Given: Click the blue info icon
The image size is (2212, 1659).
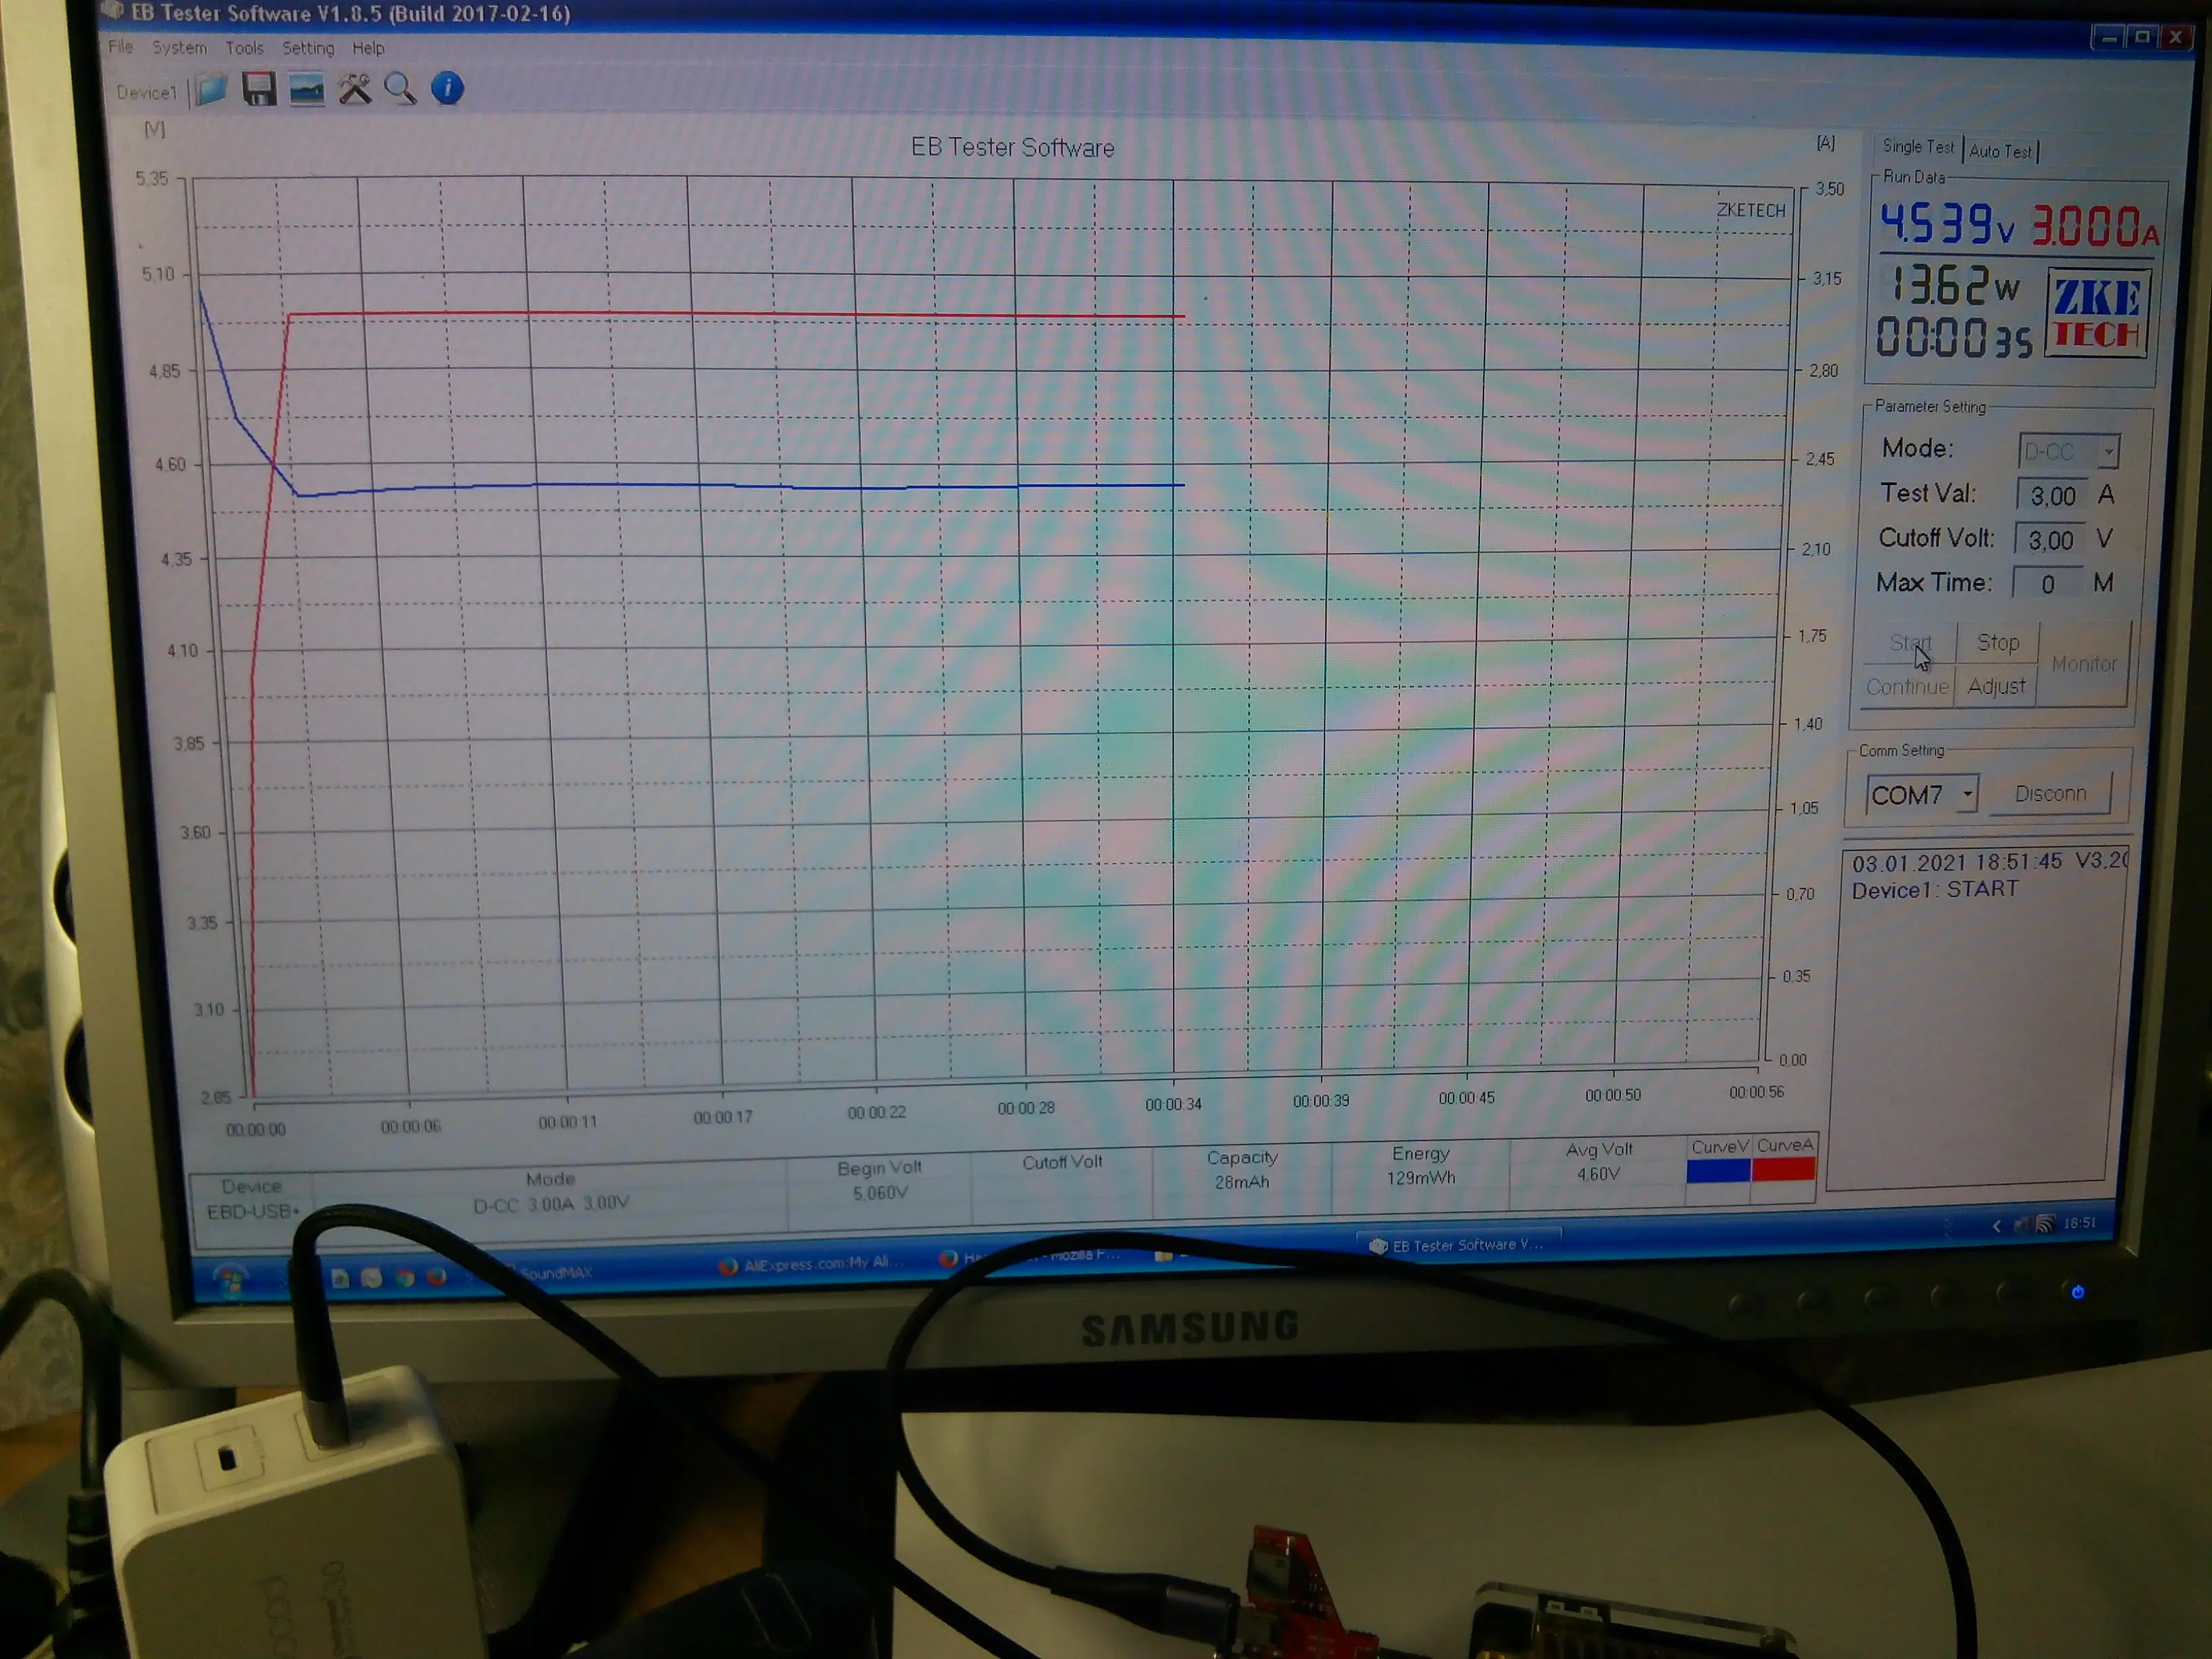Looking at the screenshot, I should click(447, 88).
